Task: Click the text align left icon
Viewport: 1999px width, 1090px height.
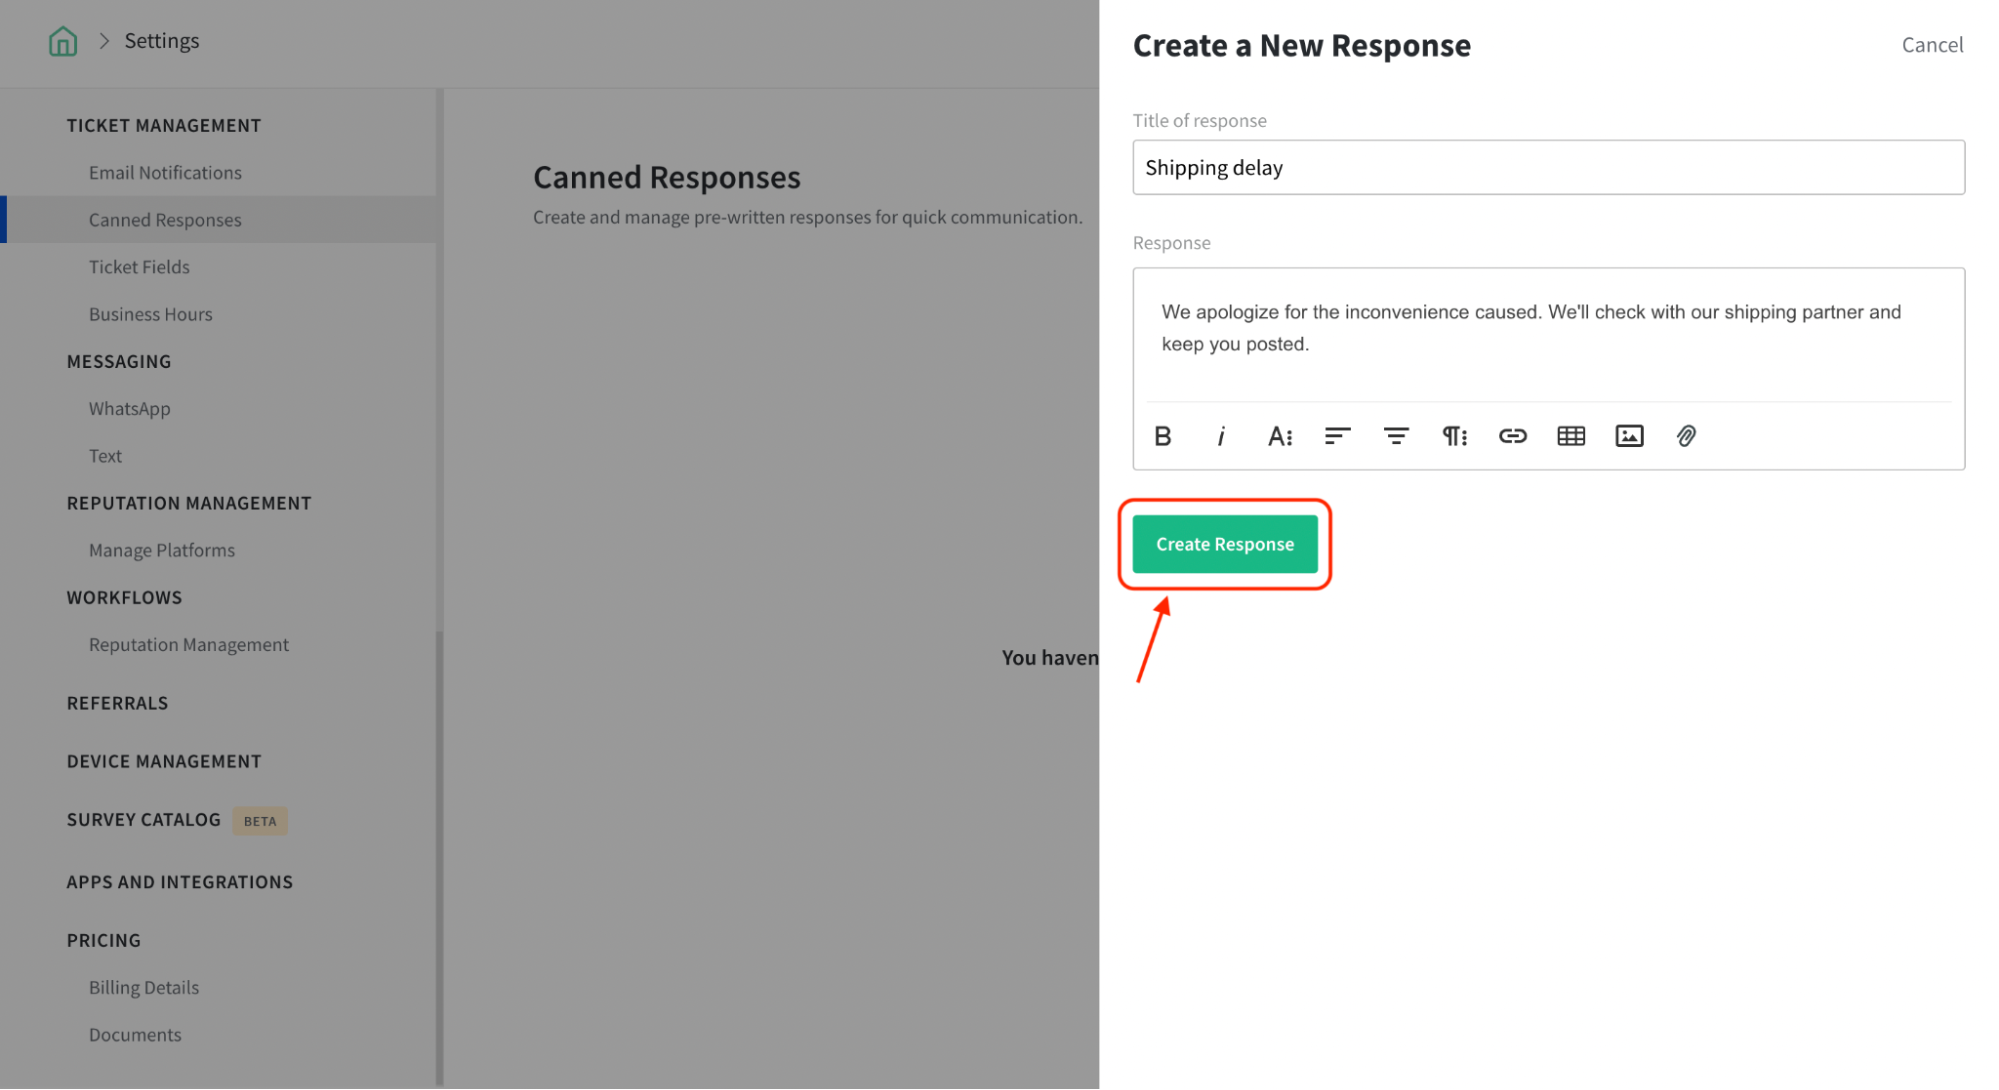Action: pos(1337,436)
